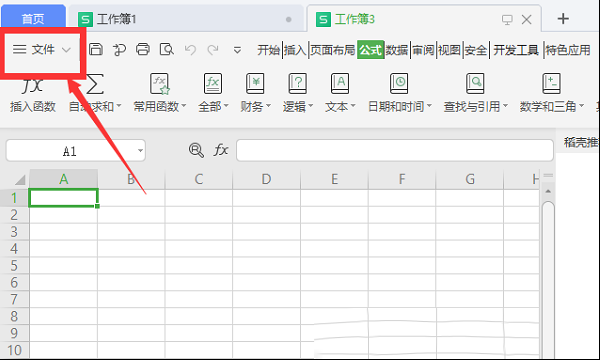Image resolution: width=600 pixels, height=360 pixels.
Task: Select column A header
Action: [64, 179]
